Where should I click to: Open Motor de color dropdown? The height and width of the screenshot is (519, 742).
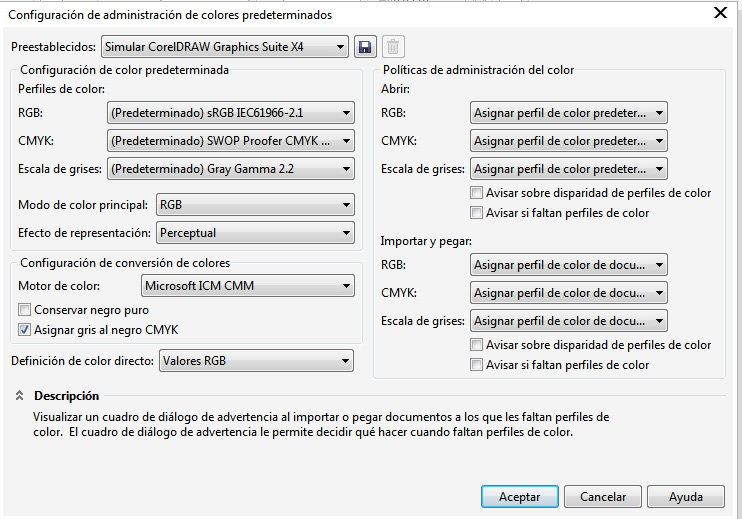[247, 287]
